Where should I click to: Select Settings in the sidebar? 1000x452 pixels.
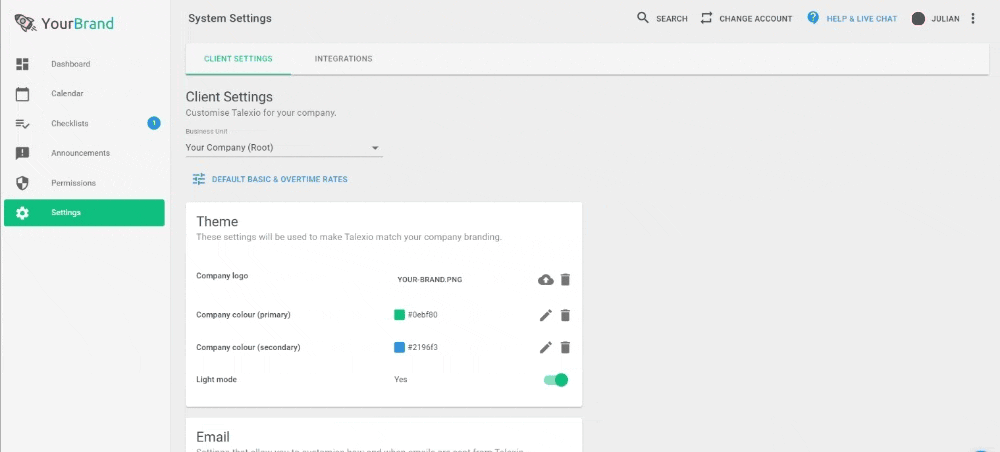84,213
